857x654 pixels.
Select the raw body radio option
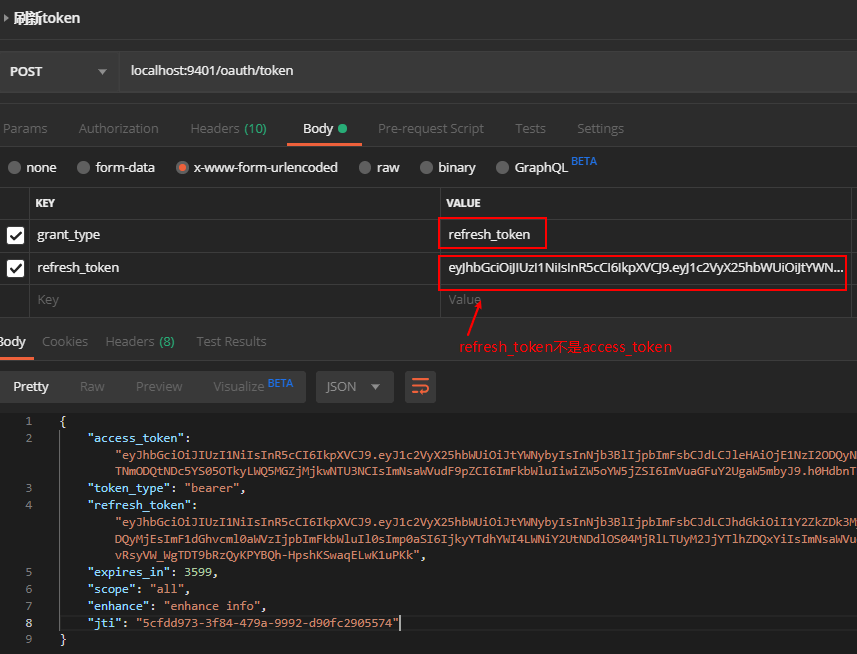(366, 168)
